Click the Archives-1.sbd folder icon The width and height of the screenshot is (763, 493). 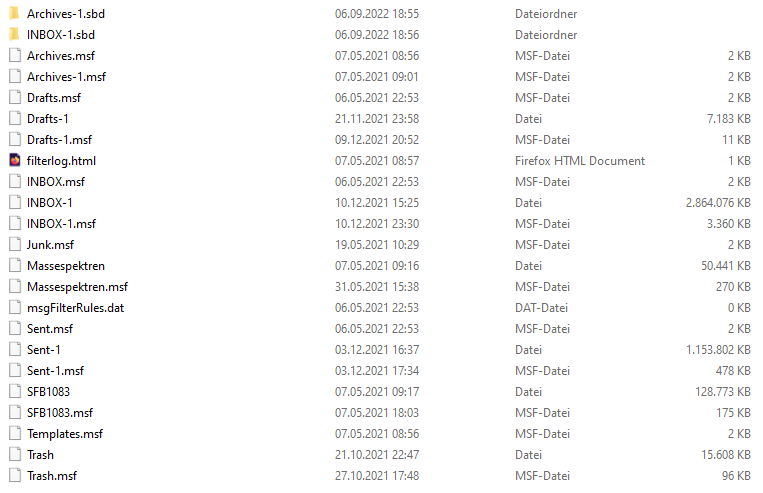point(14,14)
